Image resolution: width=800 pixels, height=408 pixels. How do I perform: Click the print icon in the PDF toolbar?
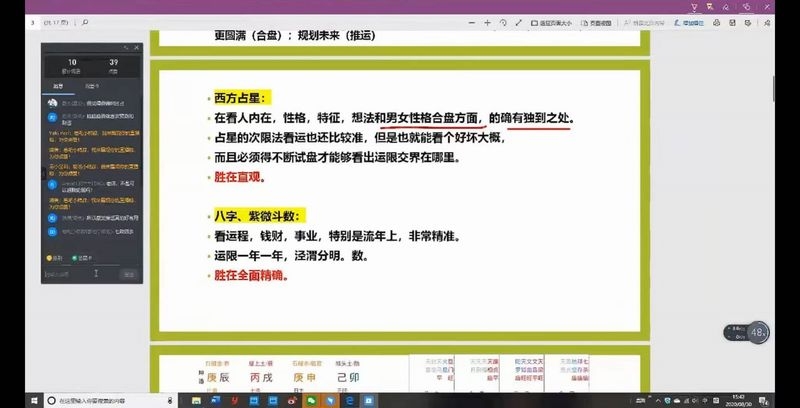tap(717, 23)
